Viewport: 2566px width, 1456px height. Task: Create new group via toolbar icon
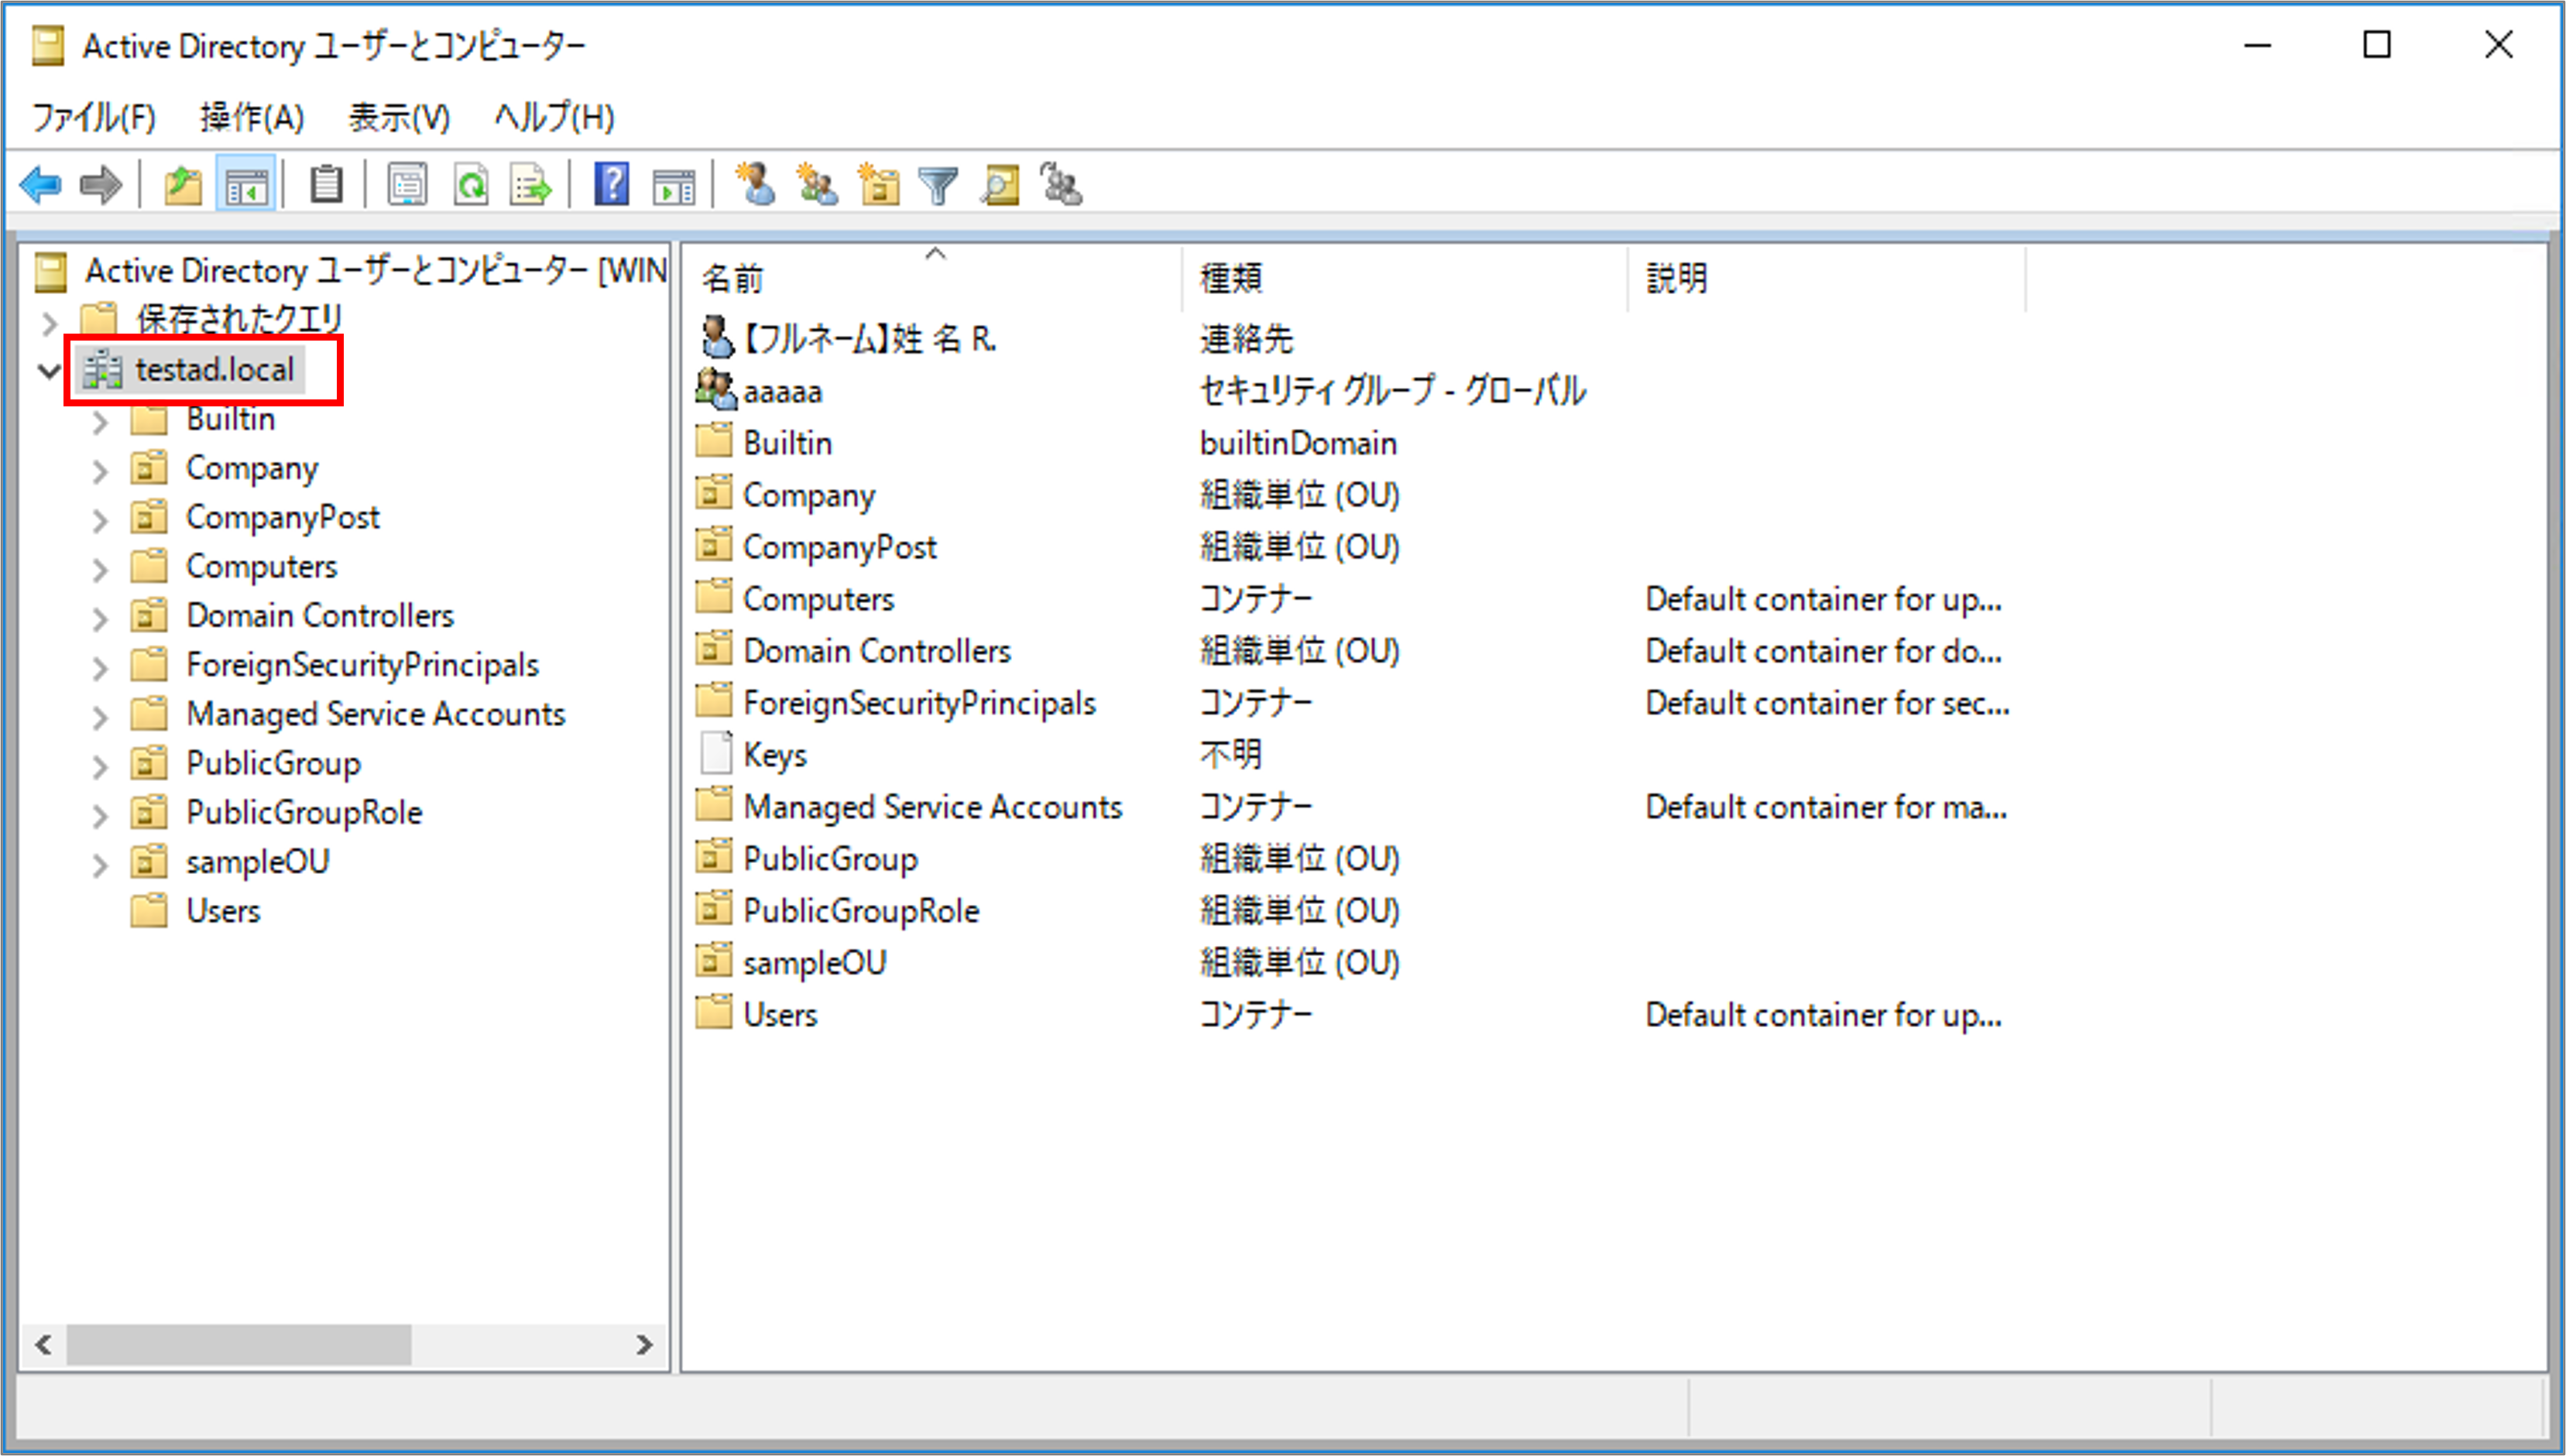(x=817, y=185)
